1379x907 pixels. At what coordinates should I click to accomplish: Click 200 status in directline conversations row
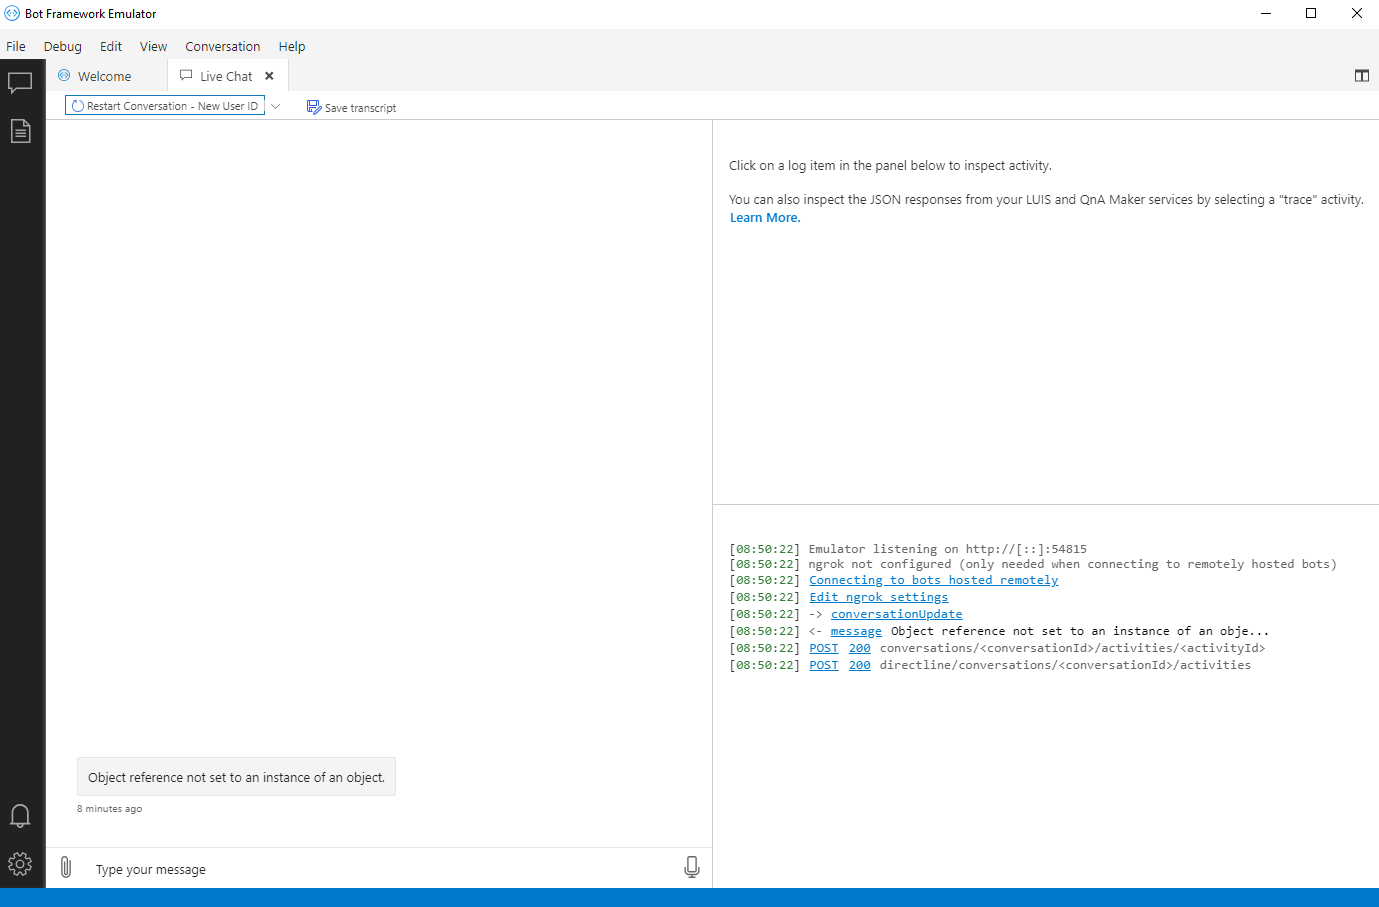pyautogui.click(x=860, y=665)
